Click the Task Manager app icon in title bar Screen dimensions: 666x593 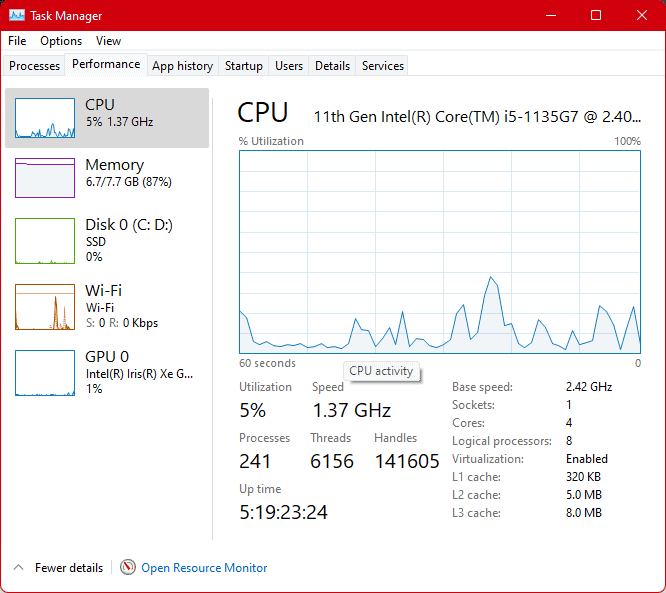tap(17, 15)
